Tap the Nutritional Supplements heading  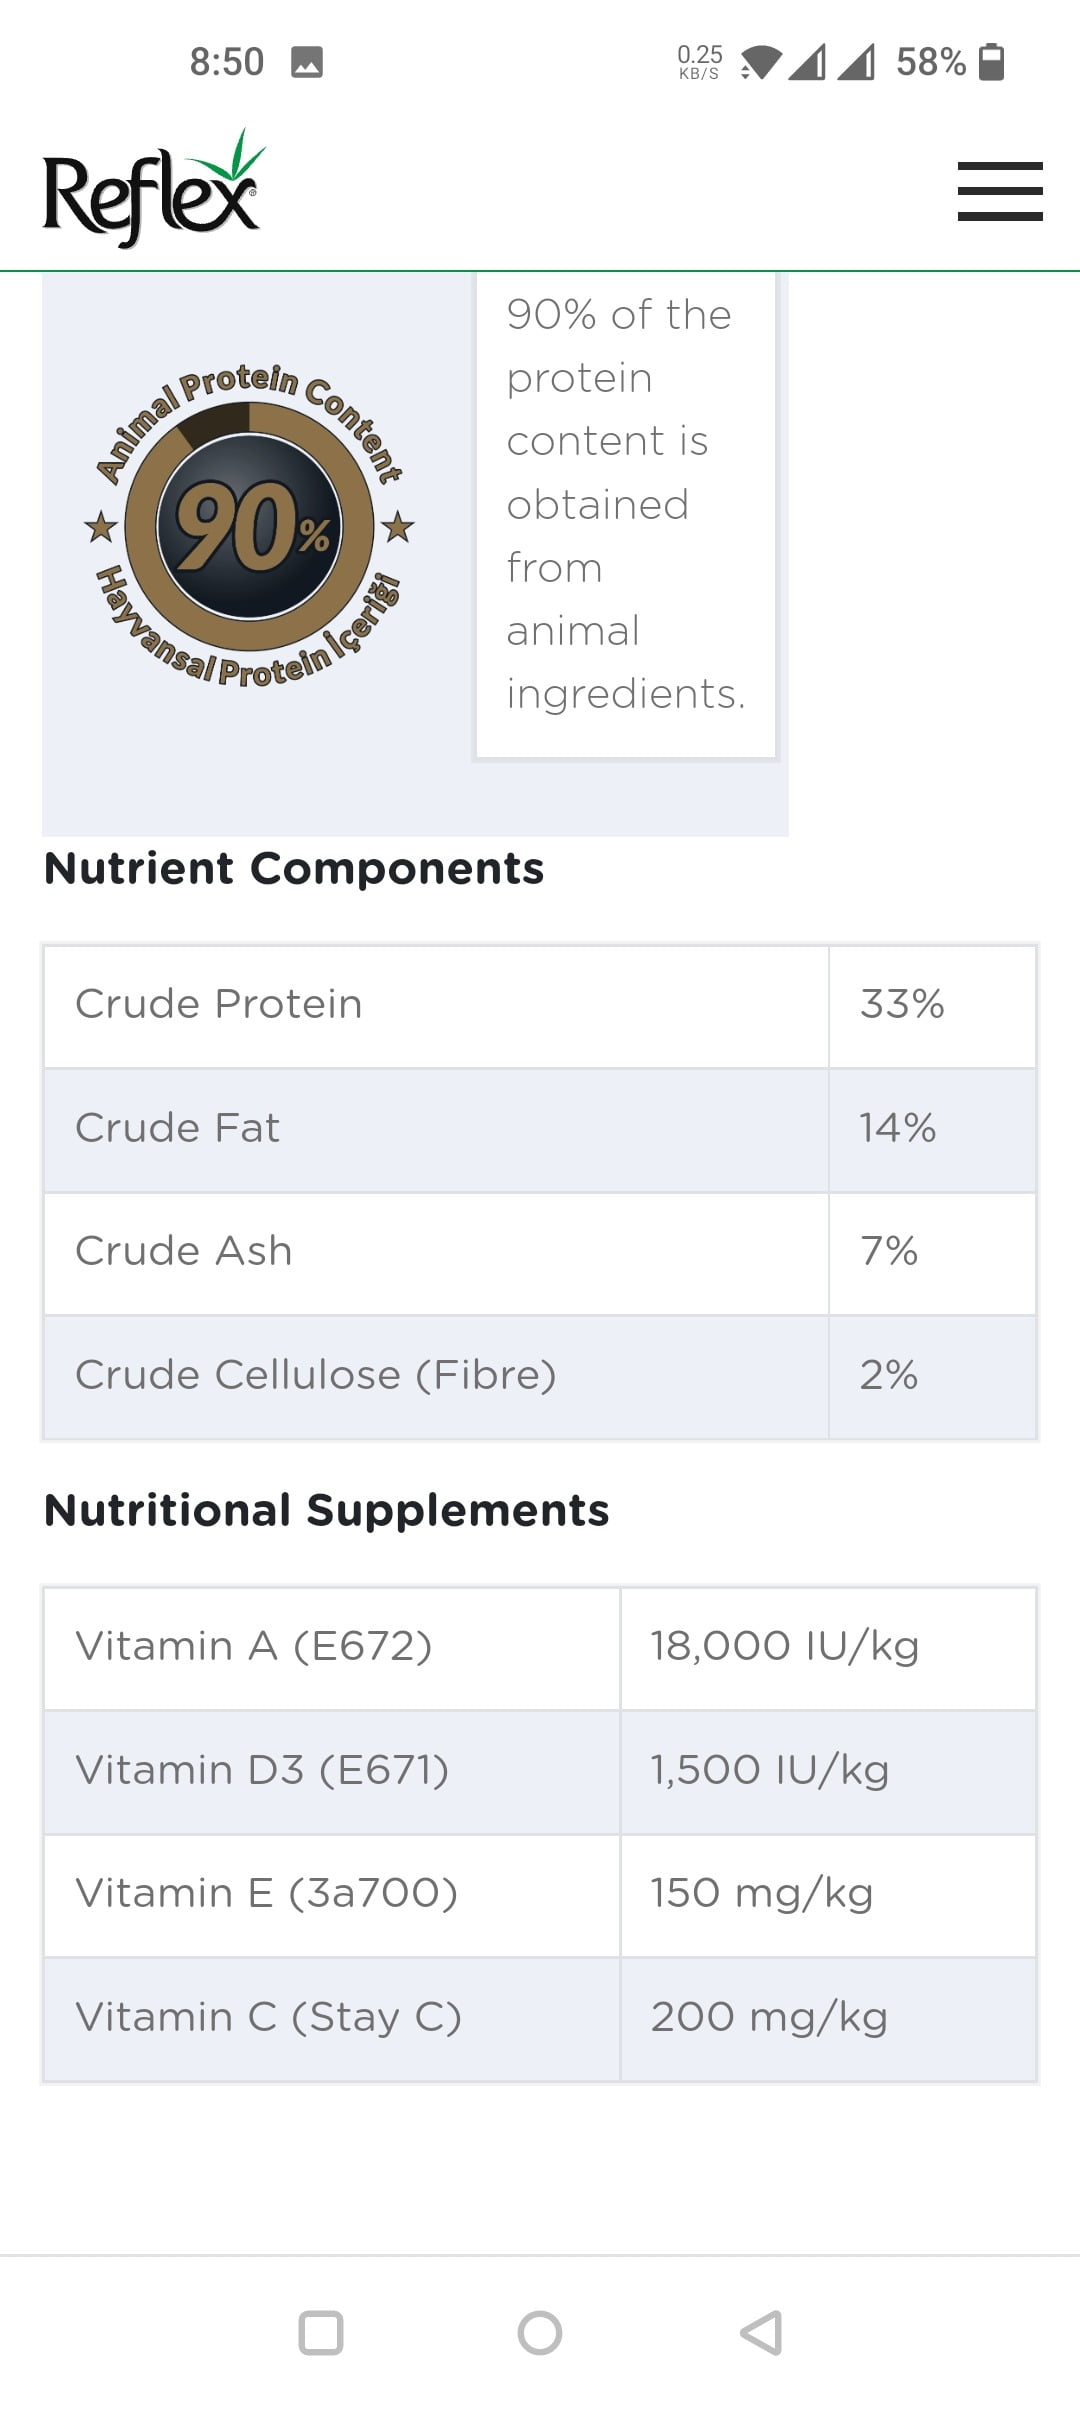point(326,1510)
